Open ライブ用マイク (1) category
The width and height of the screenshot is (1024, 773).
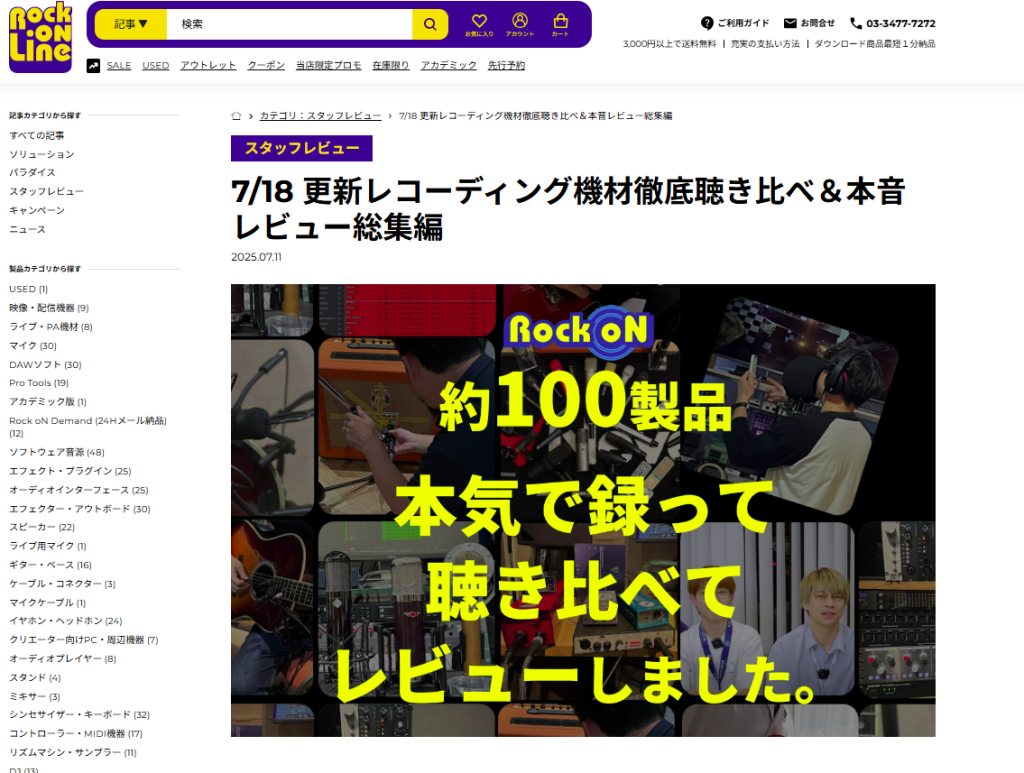[48, 546]
